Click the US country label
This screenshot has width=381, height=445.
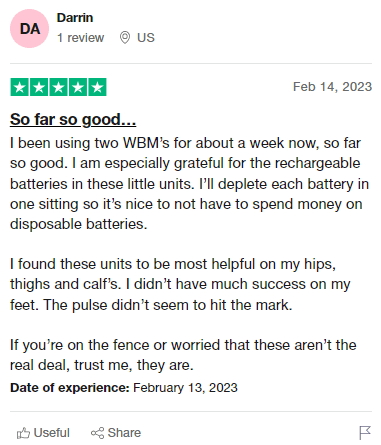point(146,38)
